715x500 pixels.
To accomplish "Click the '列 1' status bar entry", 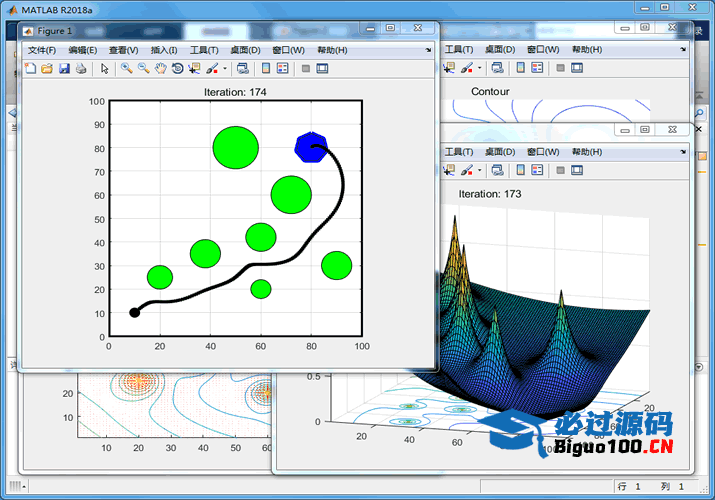I will click(672, 486).
